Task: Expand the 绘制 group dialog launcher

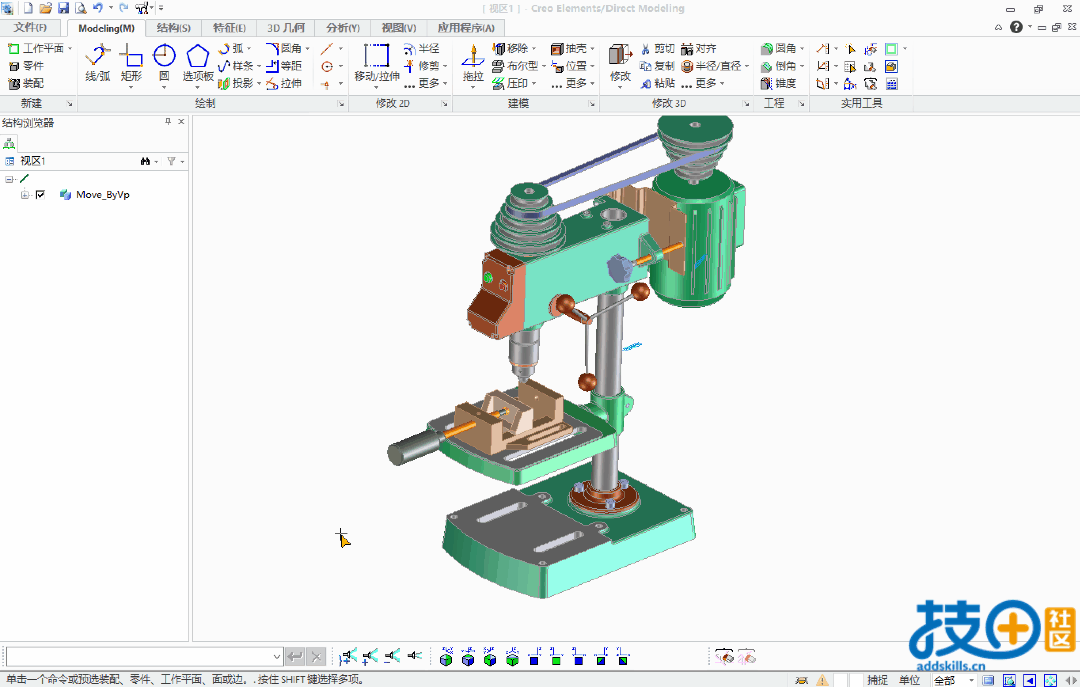Action: pos(341,104)
